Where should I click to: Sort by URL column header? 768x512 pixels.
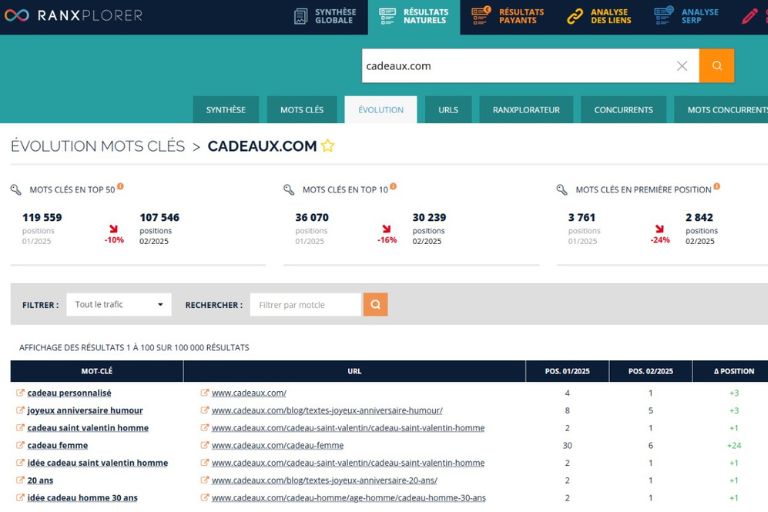[354, 371]
